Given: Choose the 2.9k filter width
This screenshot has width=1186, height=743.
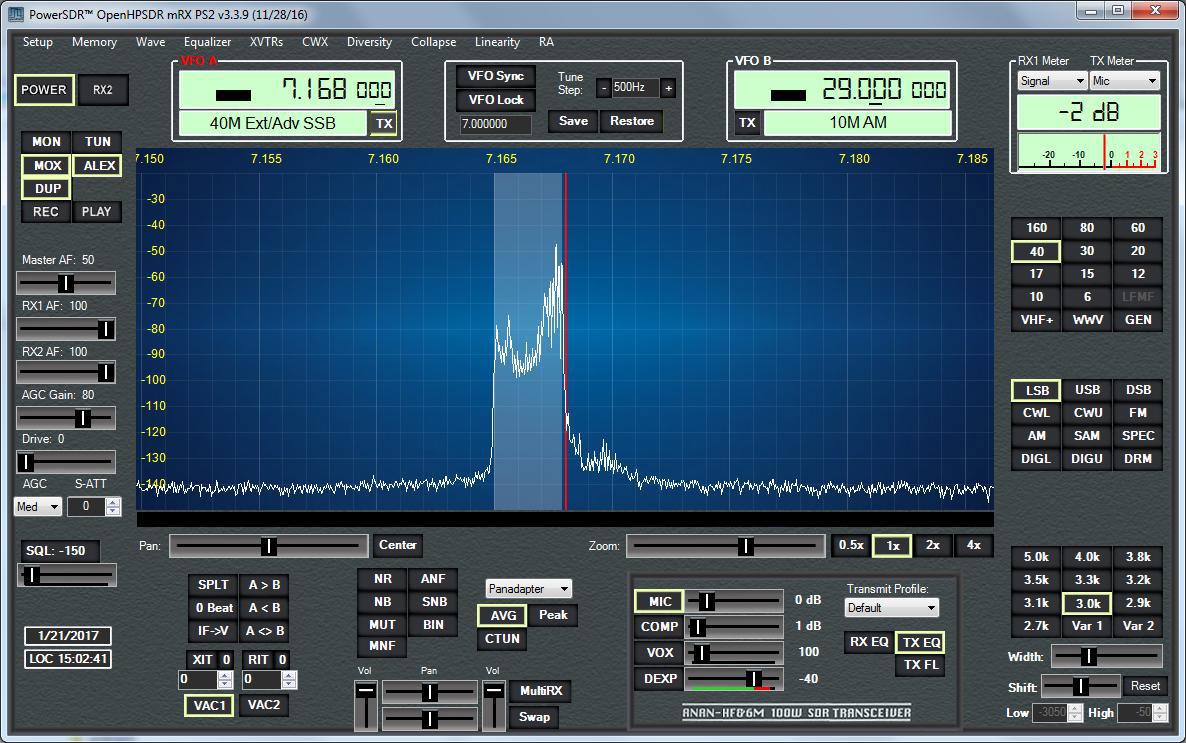Looking at the screenshot, I should [x=1138, y=603].
